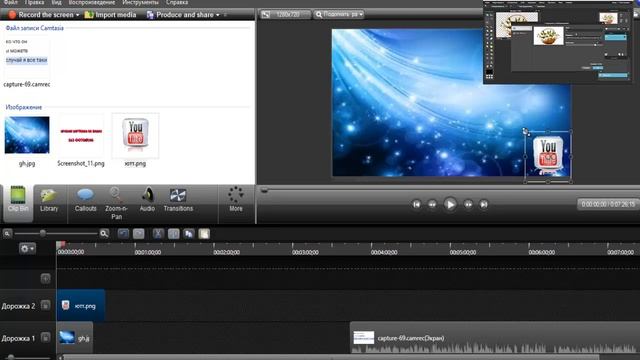
Task: Open the Справка menu
Action: 177,2
